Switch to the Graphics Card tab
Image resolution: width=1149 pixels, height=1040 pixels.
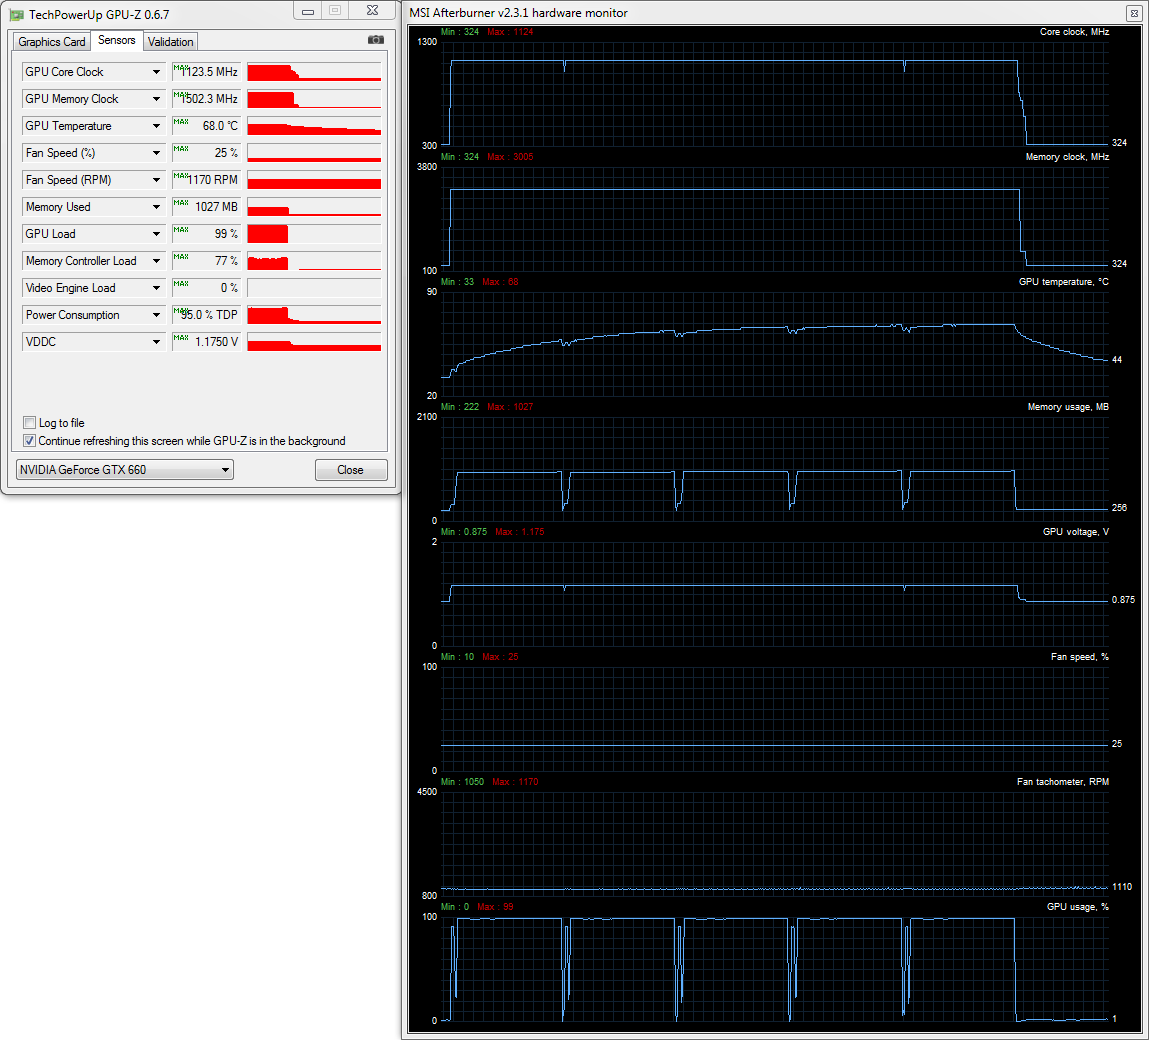(52, 42)
